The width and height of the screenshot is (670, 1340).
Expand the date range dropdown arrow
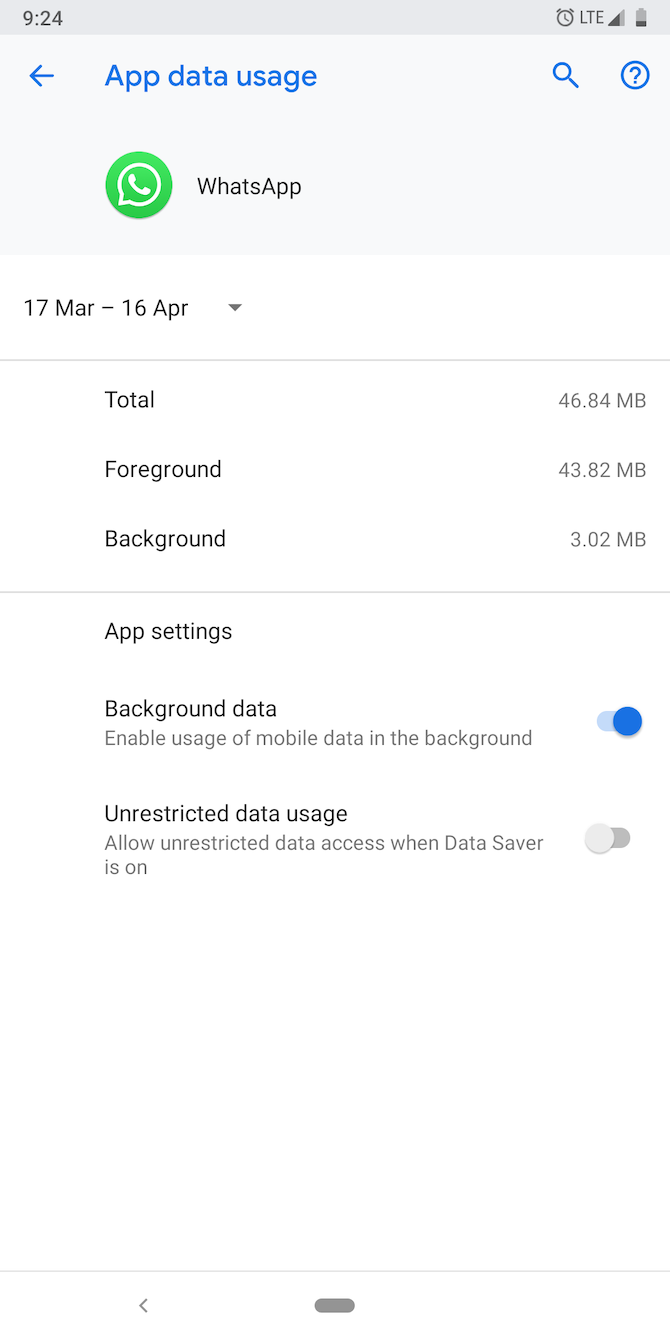click(235, 308)
